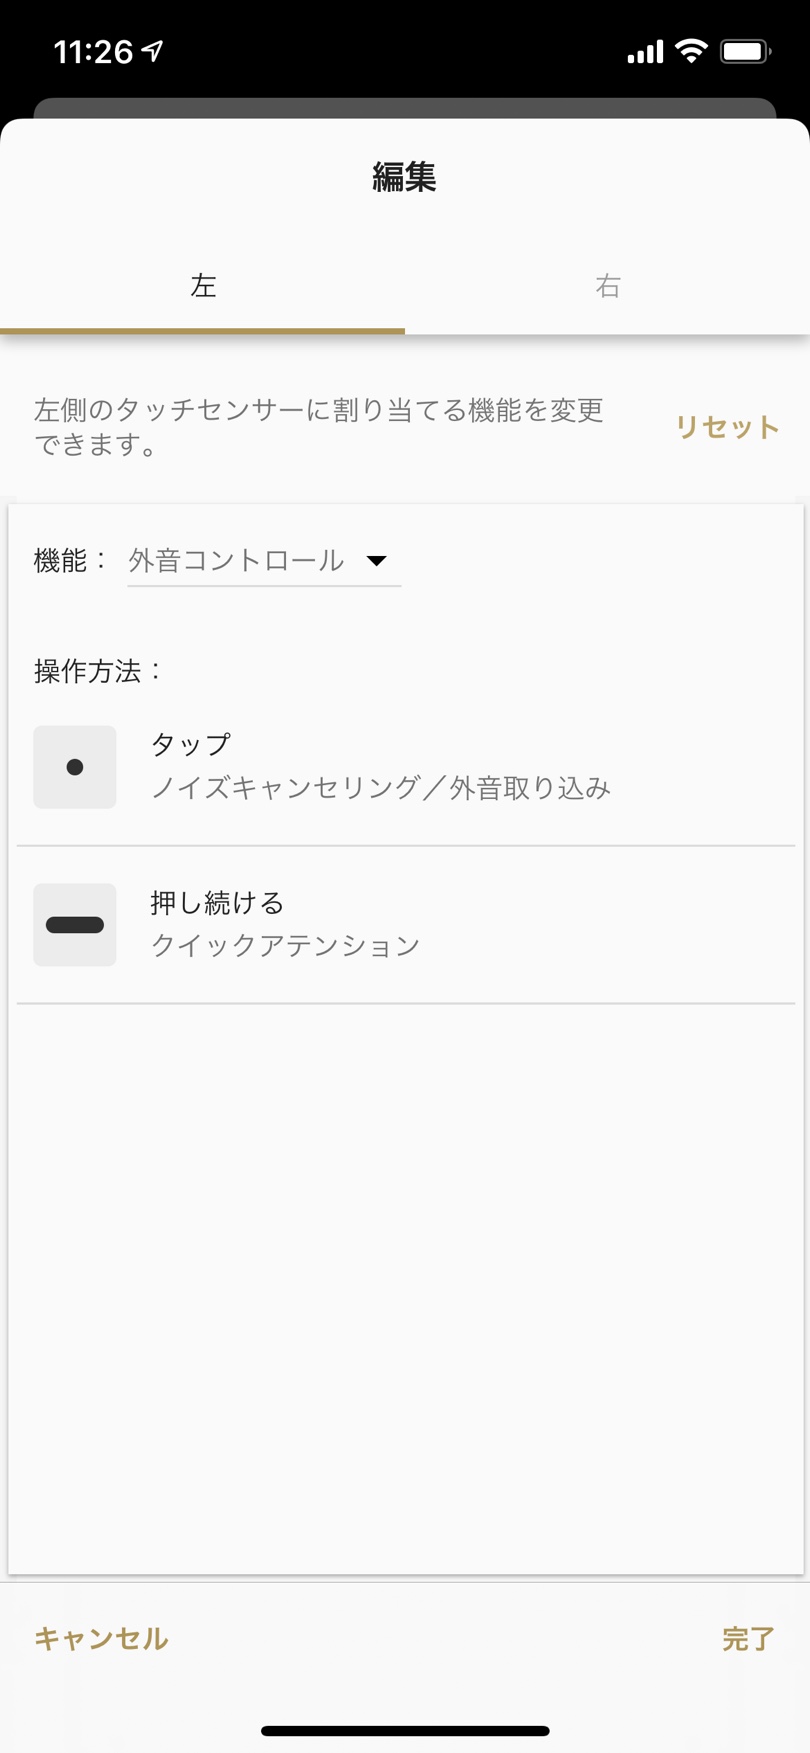Click the press-and-hold dash icon

(x=75, y=925)
